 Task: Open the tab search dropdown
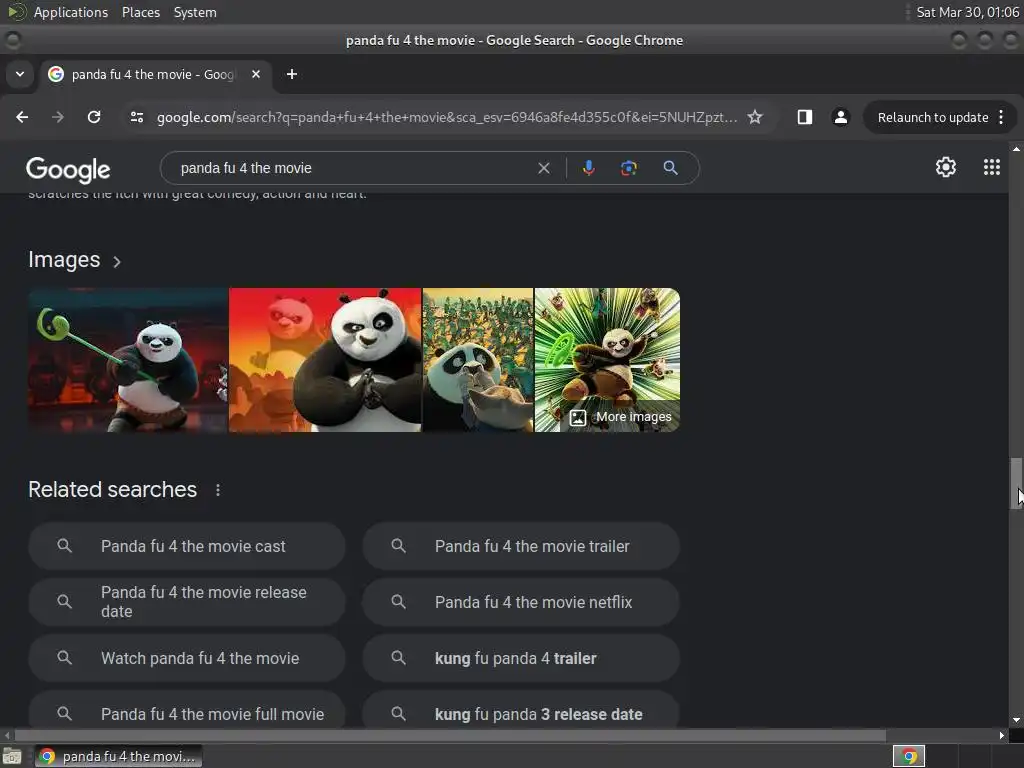pos(20,74)
